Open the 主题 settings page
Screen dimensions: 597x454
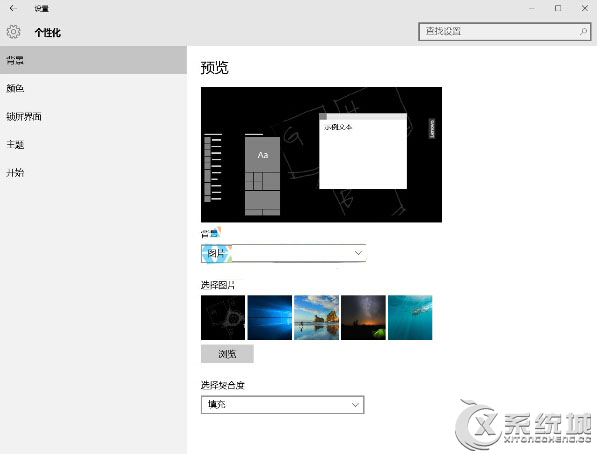coord(93,145)
